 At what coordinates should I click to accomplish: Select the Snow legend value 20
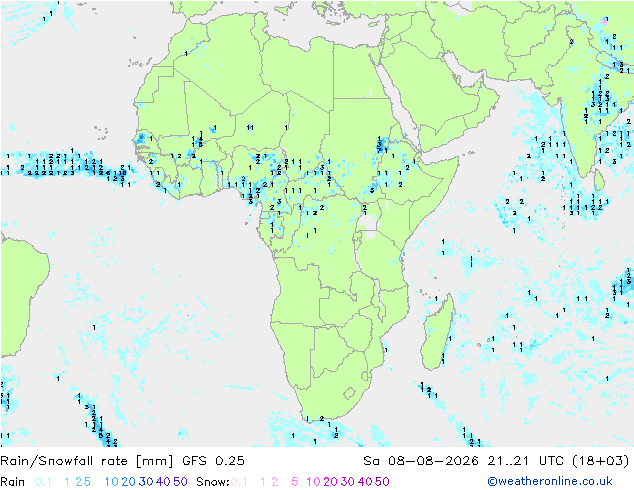[331, 482]
